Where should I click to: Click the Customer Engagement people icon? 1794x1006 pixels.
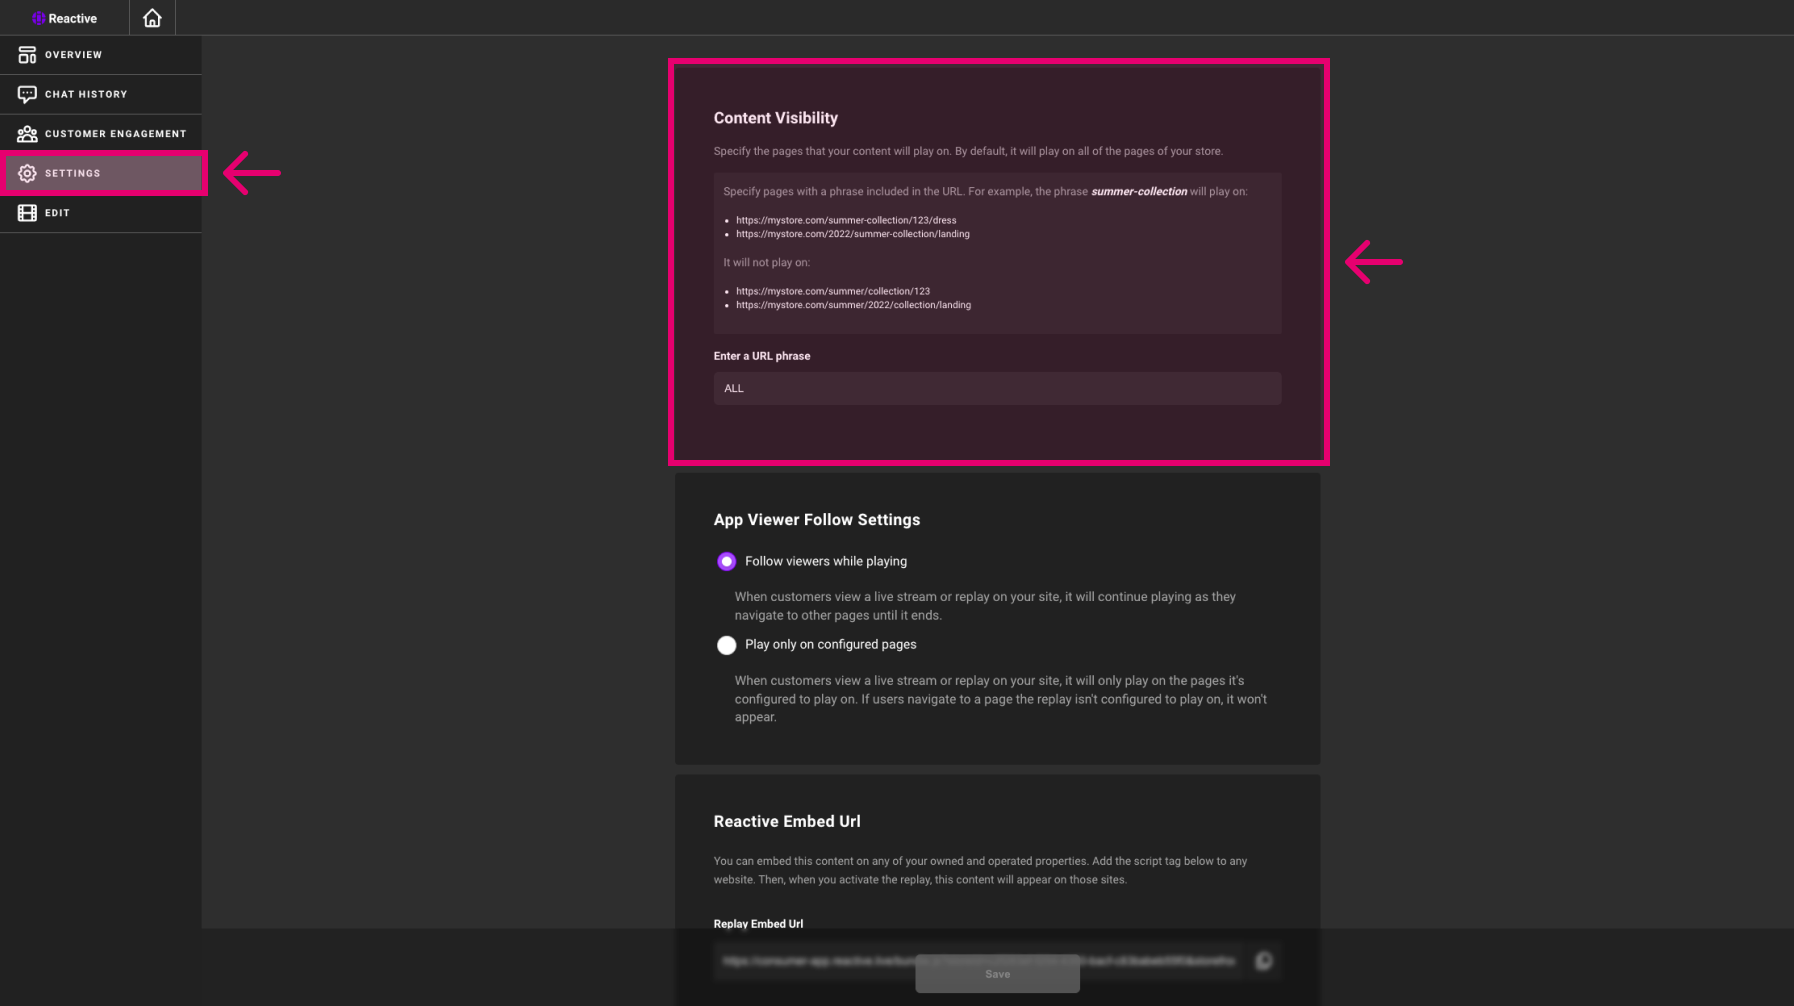(x=27, y=134)
